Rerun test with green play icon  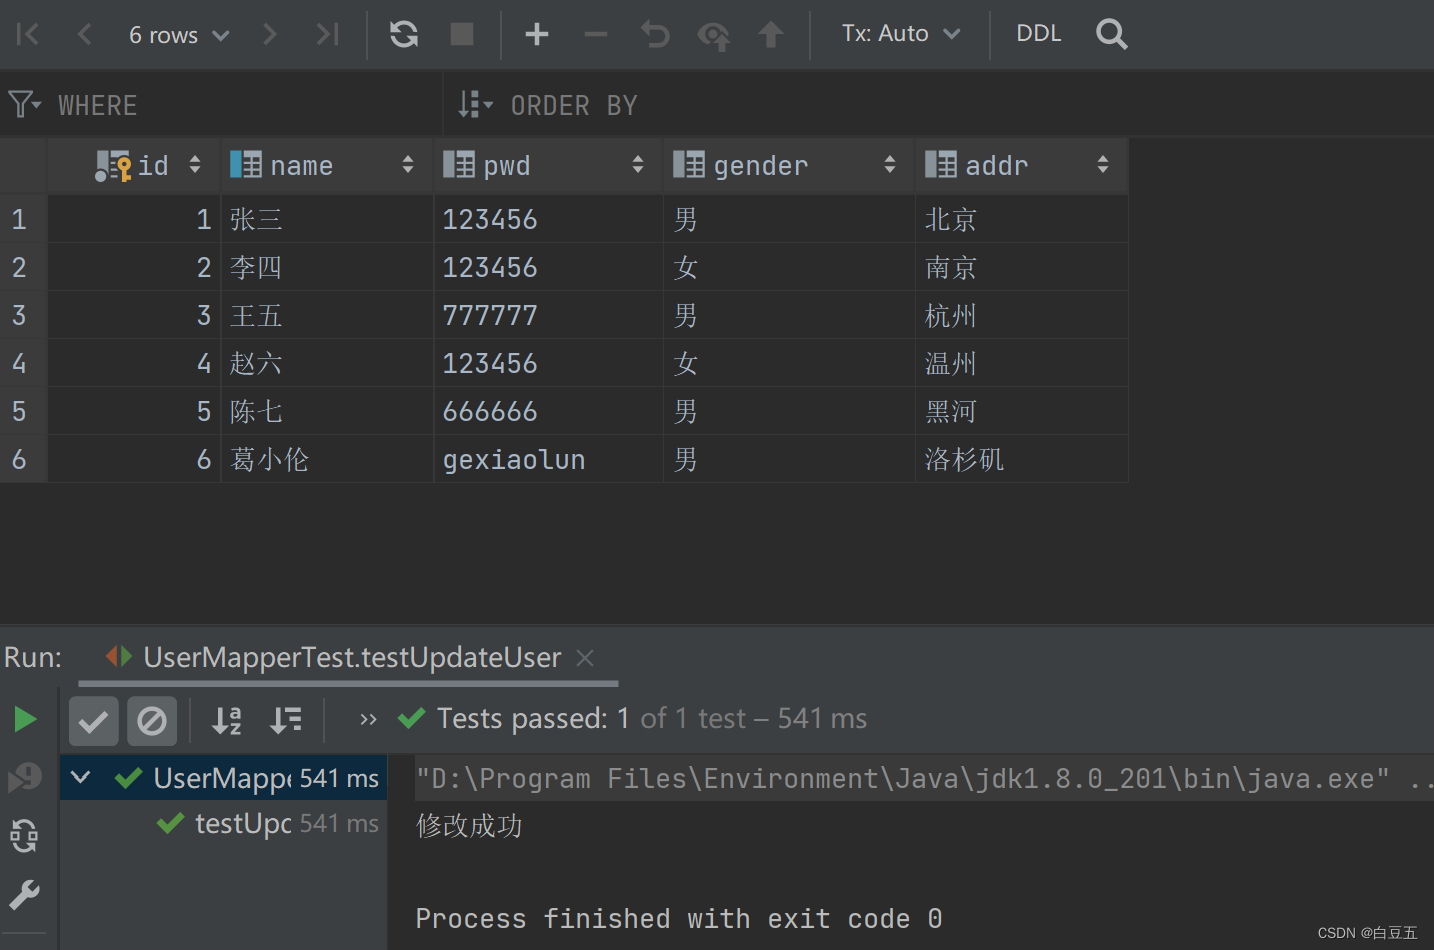click(x=25, y=719)
